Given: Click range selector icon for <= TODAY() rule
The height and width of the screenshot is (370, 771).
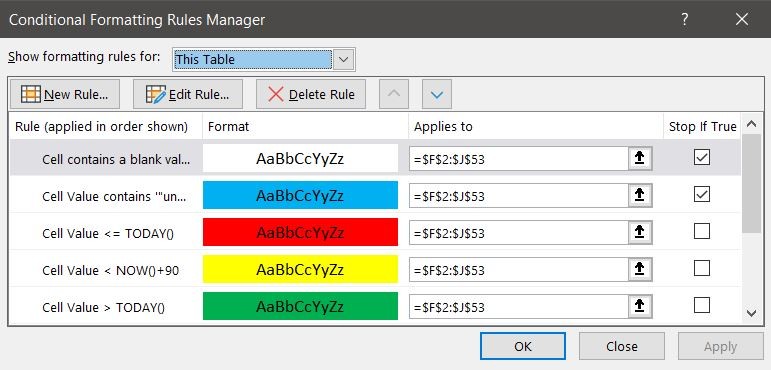Looking at the screenshot, I should [x=640, y=232].
